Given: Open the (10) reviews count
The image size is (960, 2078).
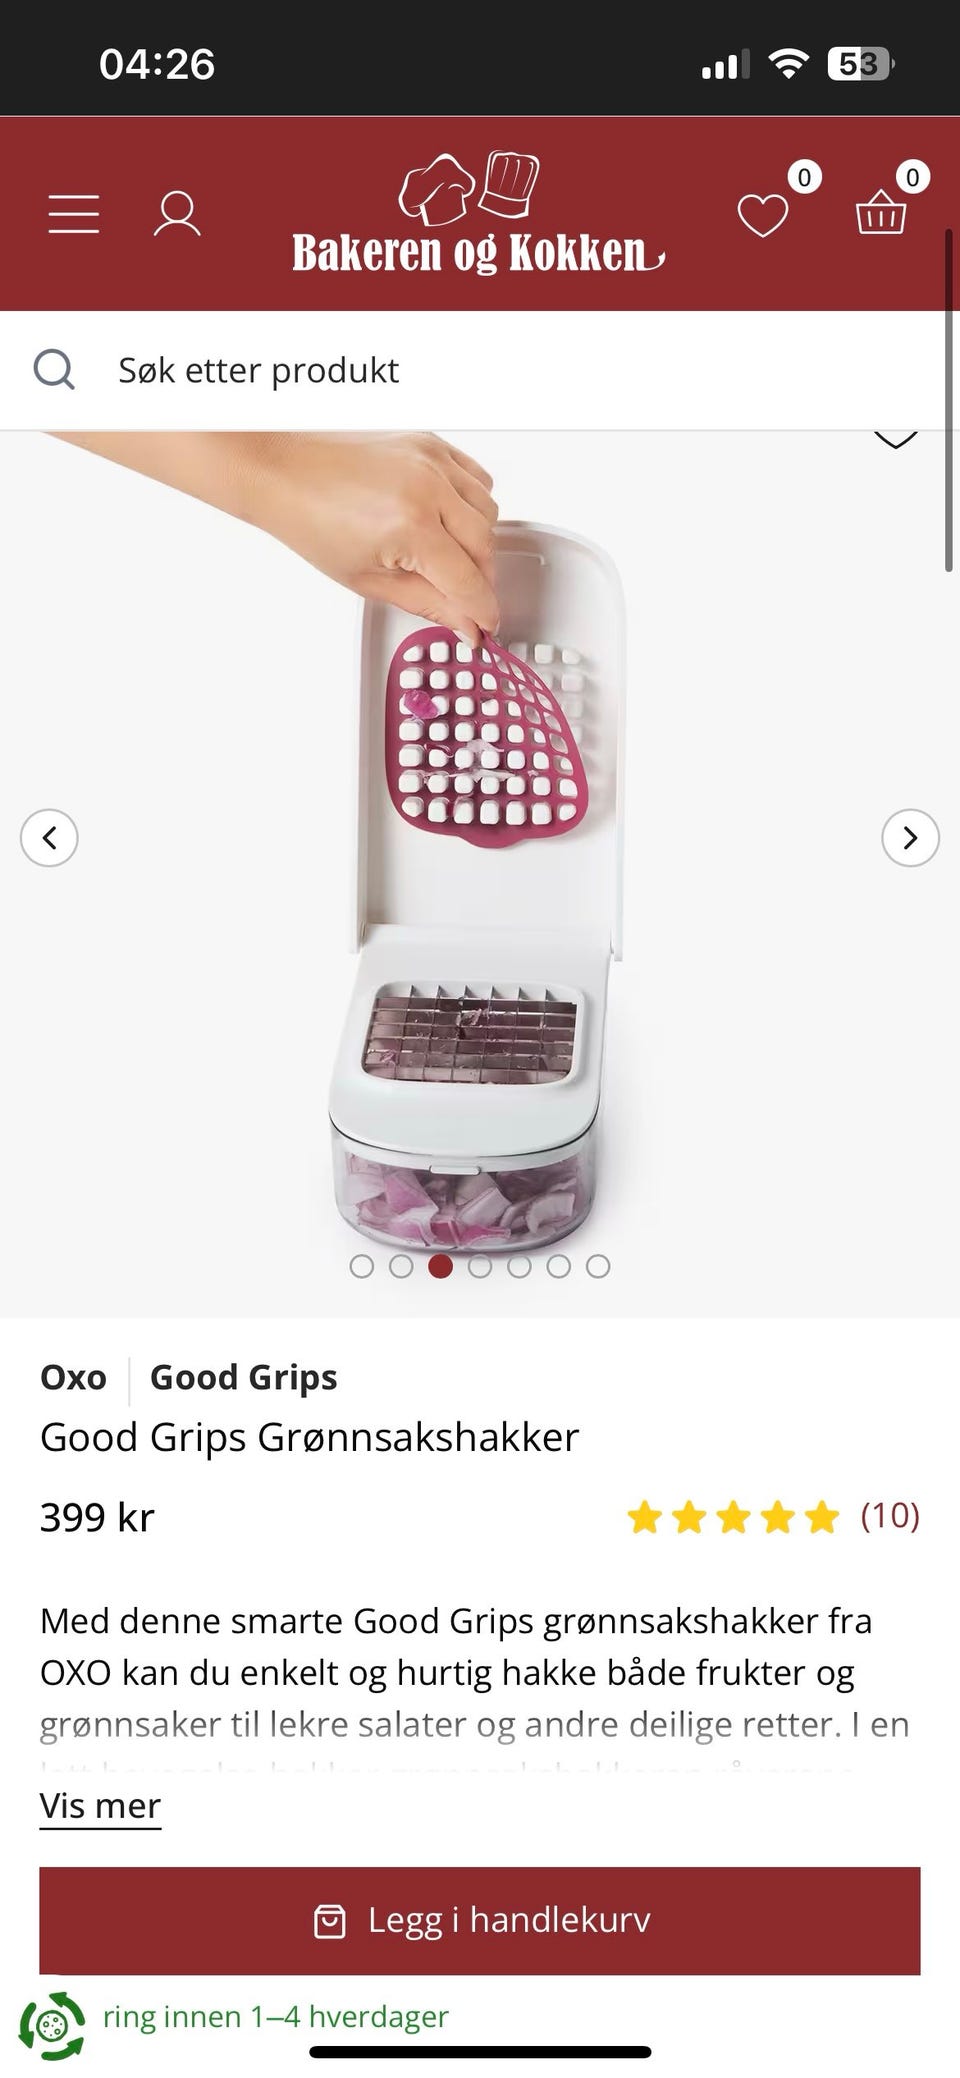Looking at the screenshot, I should pos(890,1516).
